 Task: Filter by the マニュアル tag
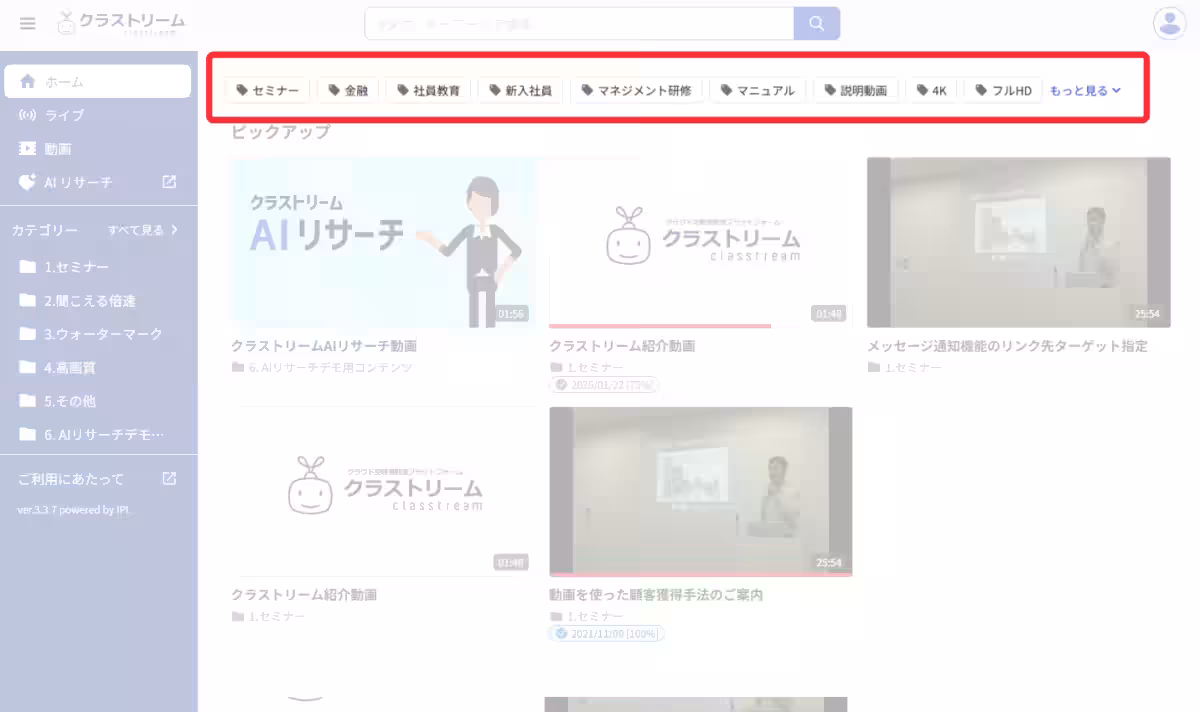[757, 90]
